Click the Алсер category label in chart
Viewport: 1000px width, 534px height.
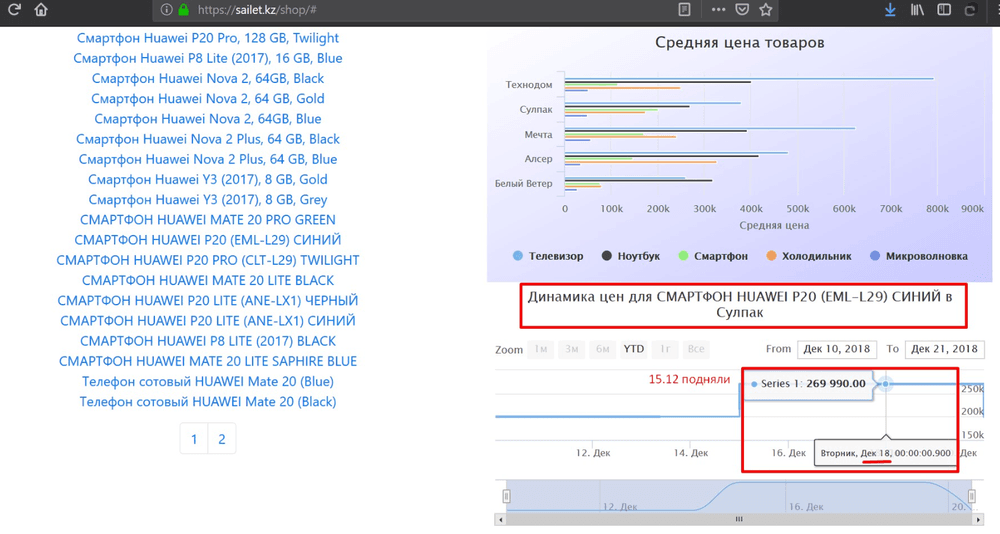pos(538,159)
